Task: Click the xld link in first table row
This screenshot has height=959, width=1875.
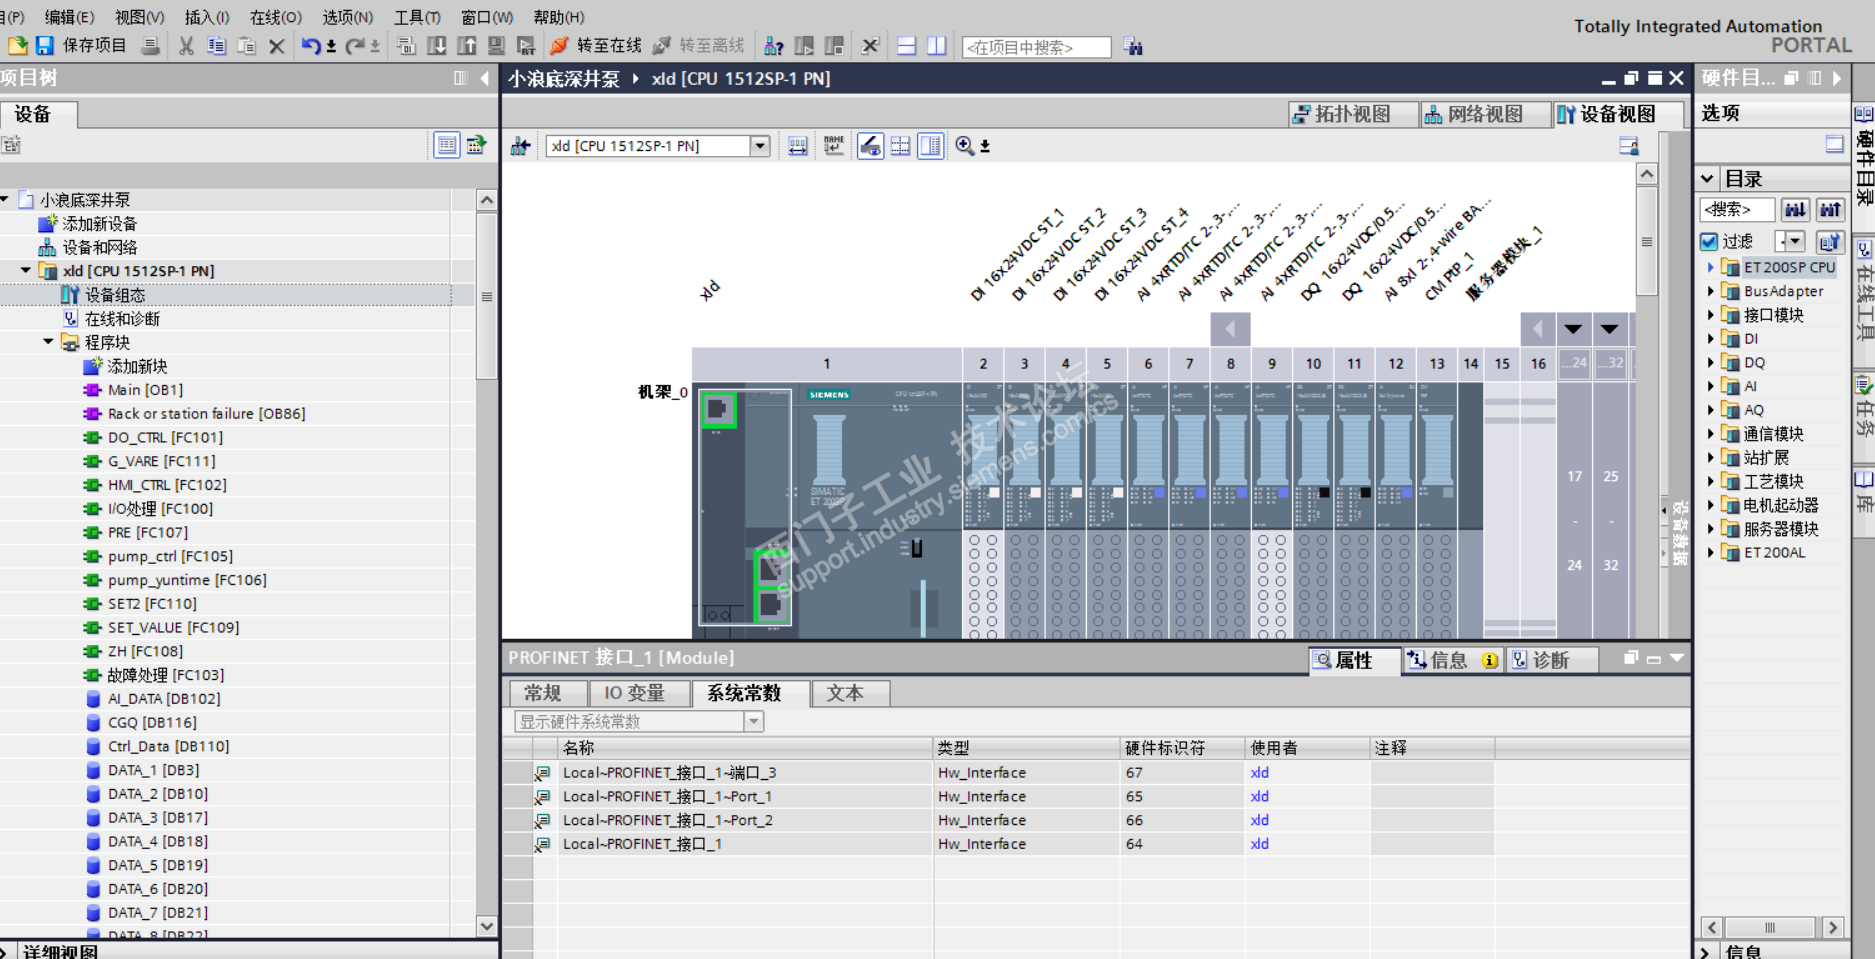Action: tap(1259, 773)
